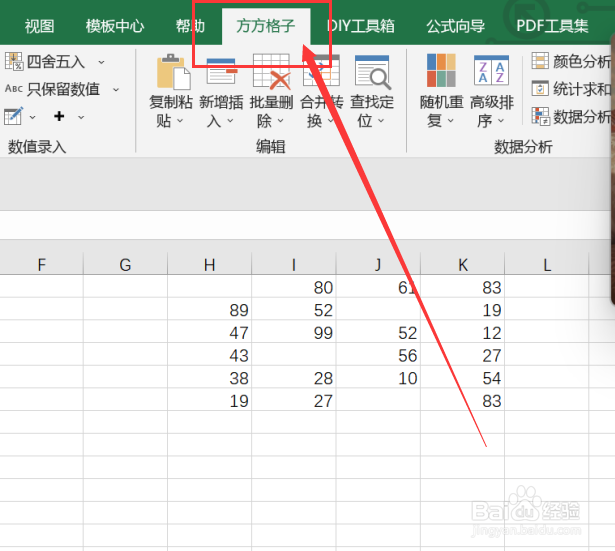Expand the dropdown next to plus icon
Viewport: 615px width, 551px height.
click(81, 117)
